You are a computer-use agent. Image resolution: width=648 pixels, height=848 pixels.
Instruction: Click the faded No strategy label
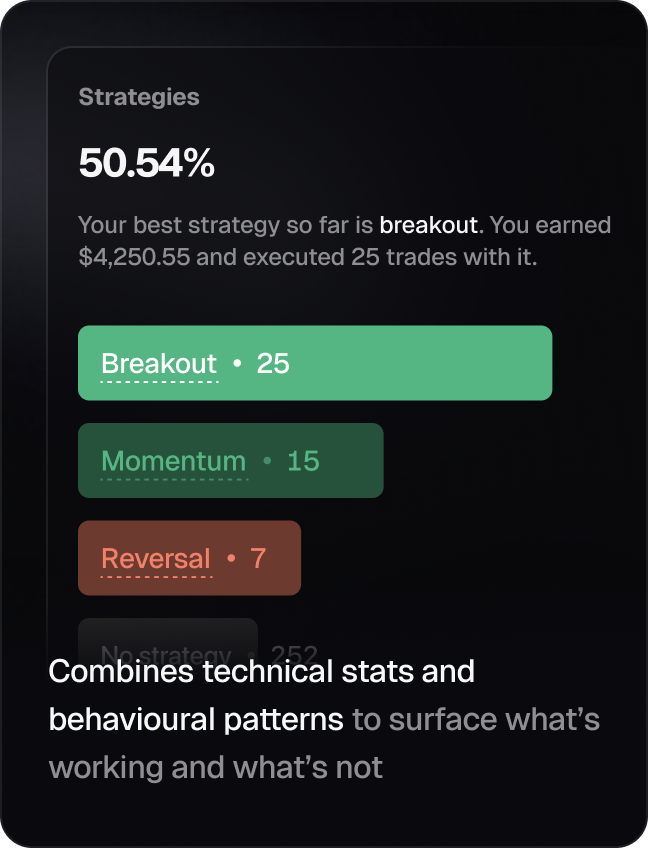[x=166, y=655]
